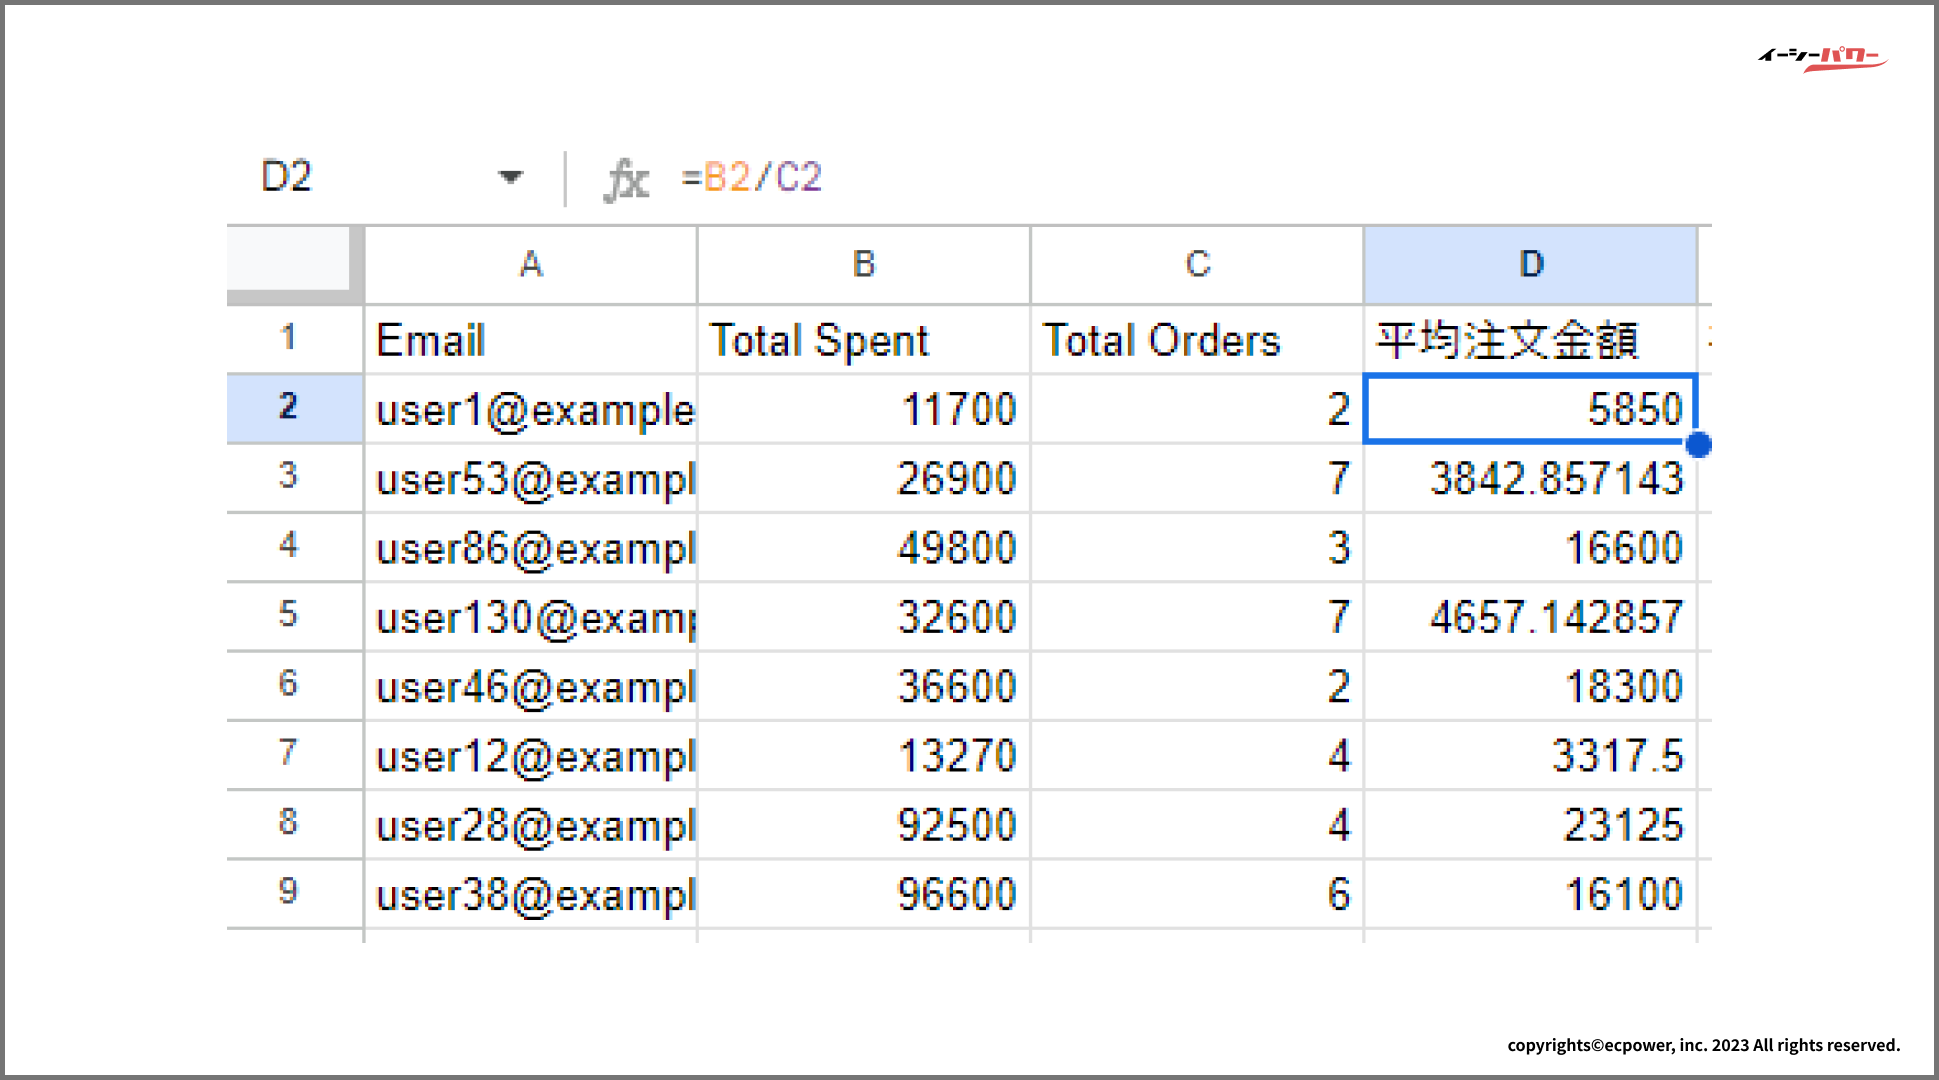Select column B header
1939x1080 pixels.
point(864,265)
